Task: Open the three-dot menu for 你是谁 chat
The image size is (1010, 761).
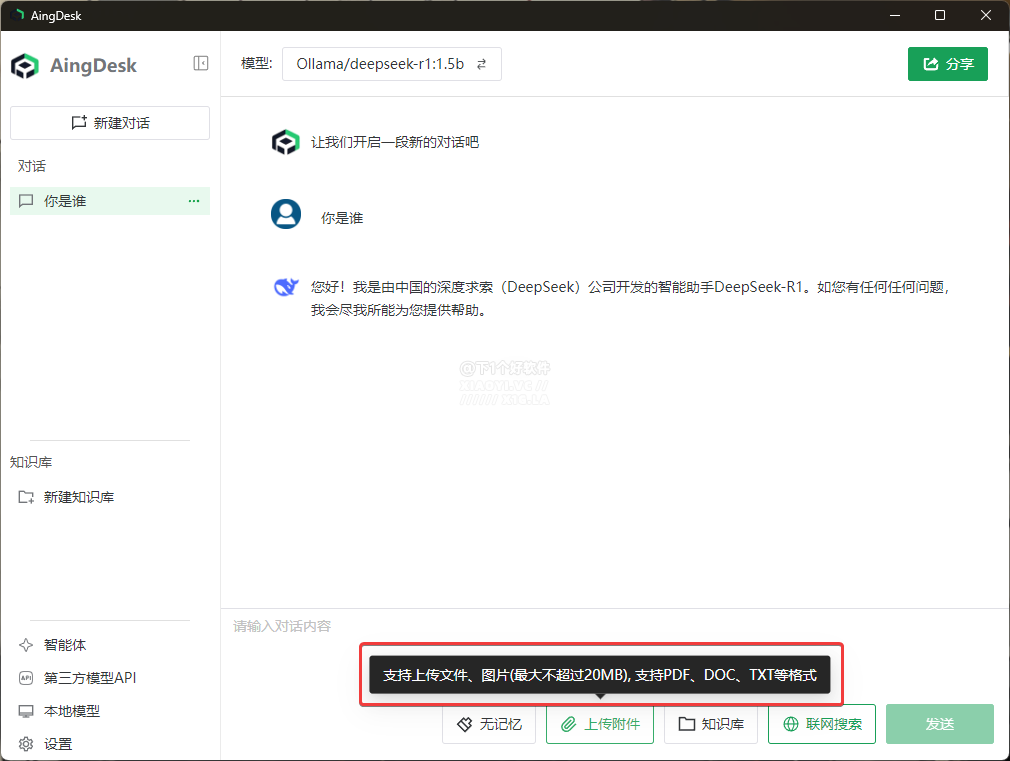Action: click(194, 201)
